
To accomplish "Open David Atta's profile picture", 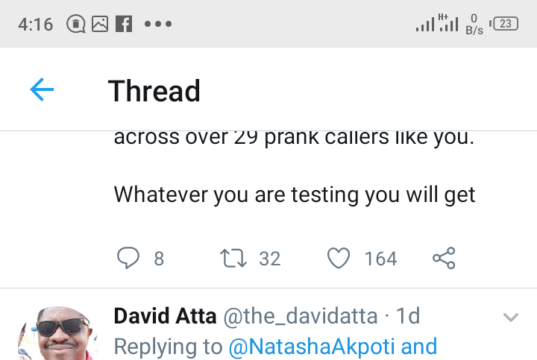I will (x=58, y=333).
